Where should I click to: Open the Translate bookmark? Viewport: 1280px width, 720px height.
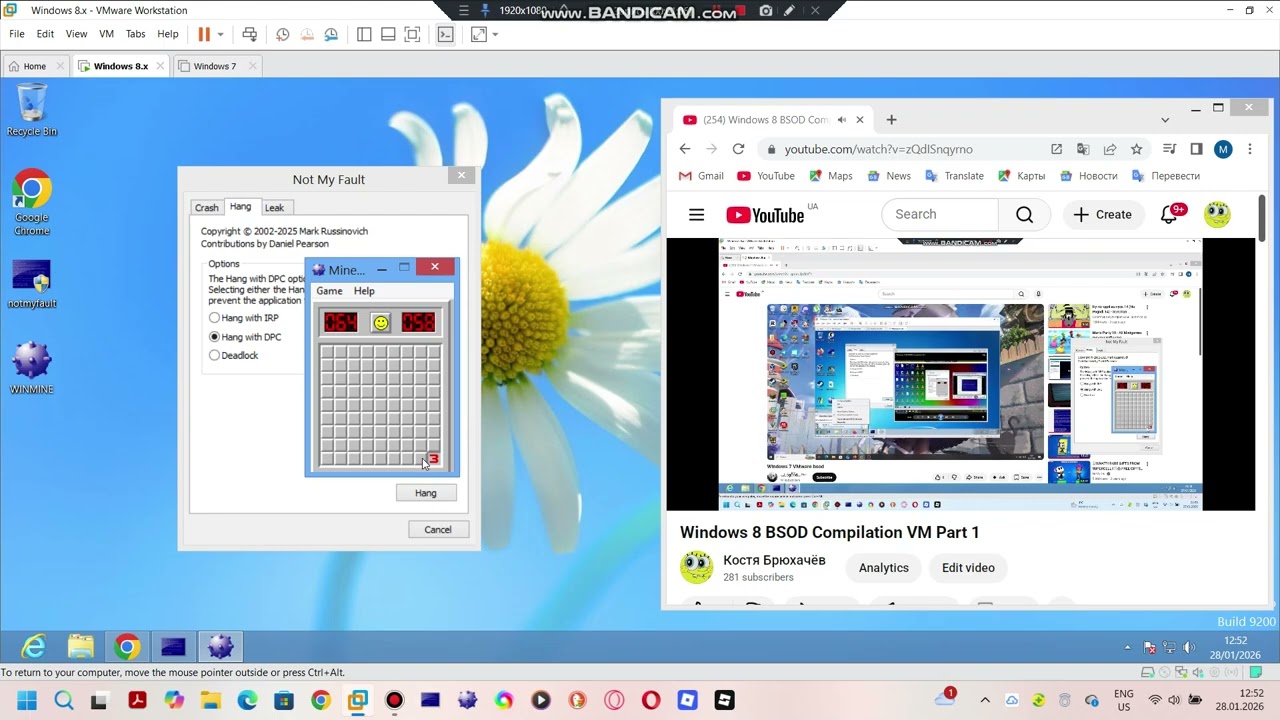tap(954, 176)
